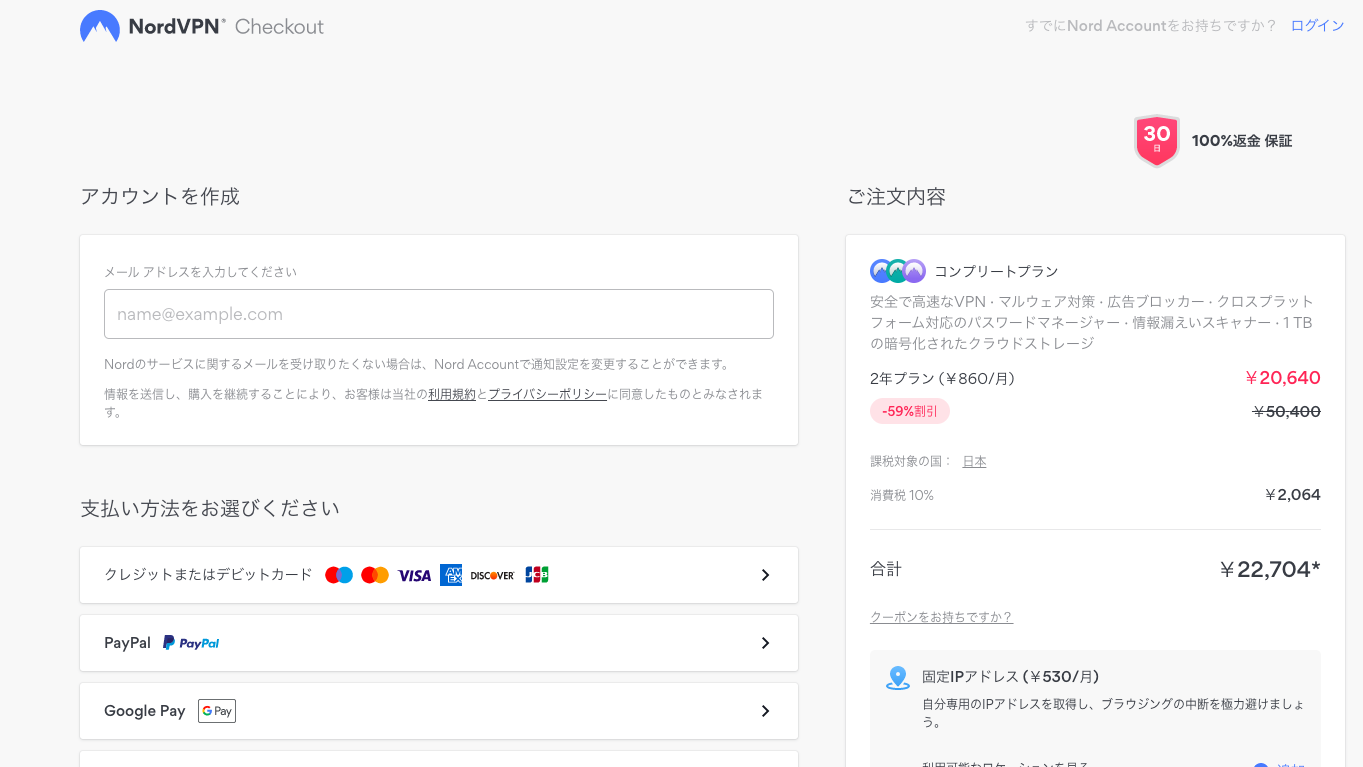Viewport: 1363px width, 767px height.
Task: Click the クーポンをお持ちですか？ link
Action: pos(941,617)
